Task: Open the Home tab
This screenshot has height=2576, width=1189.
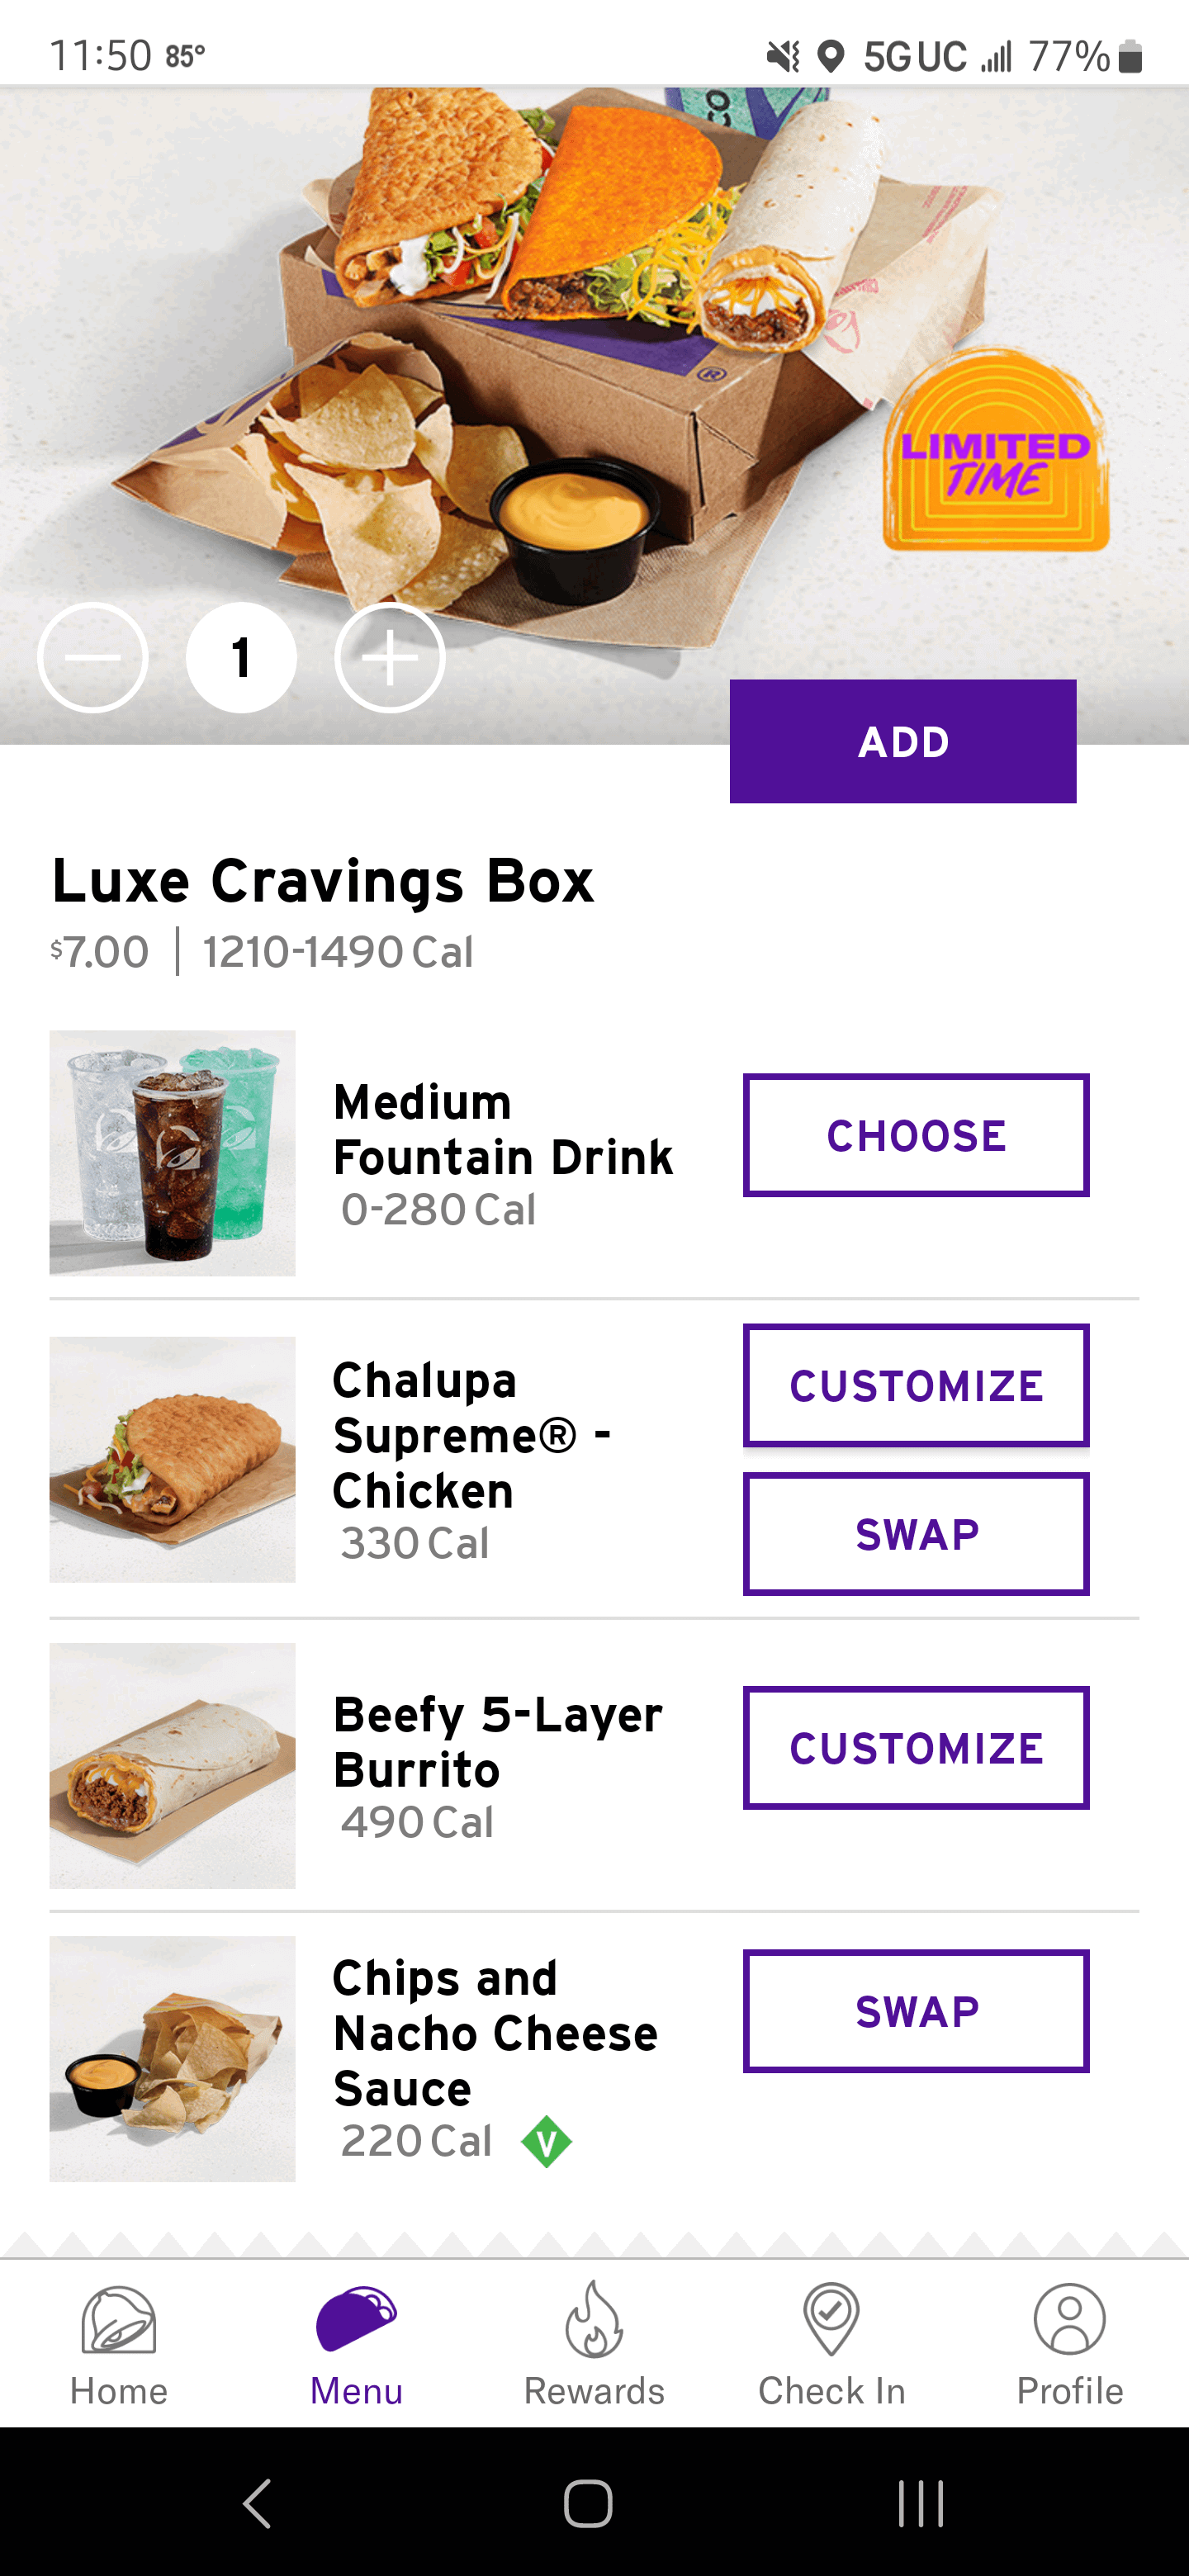Action: [x=118, y=2343]
